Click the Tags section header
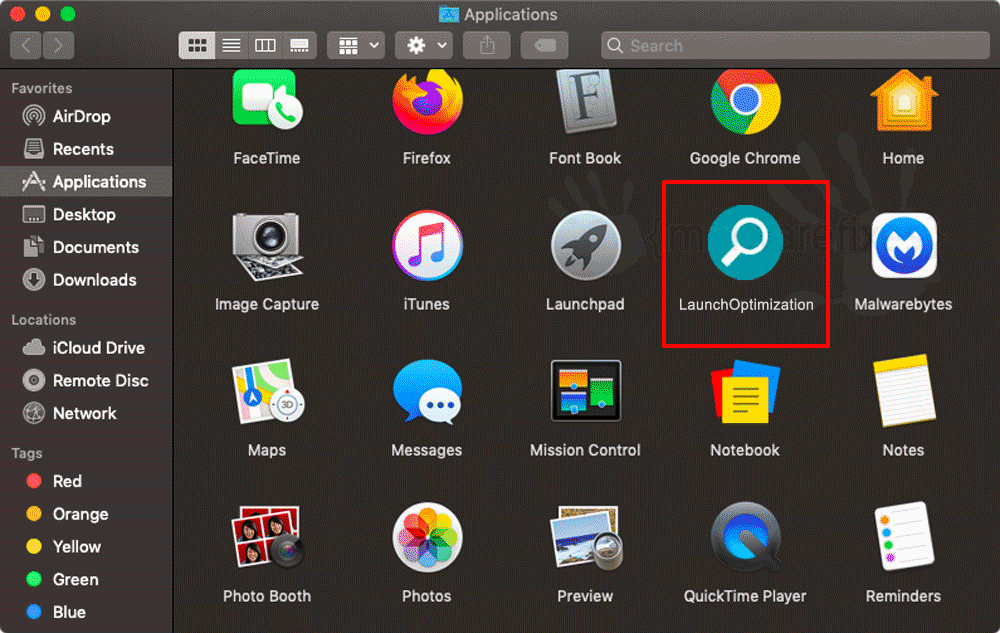 (x=27, y=454)
